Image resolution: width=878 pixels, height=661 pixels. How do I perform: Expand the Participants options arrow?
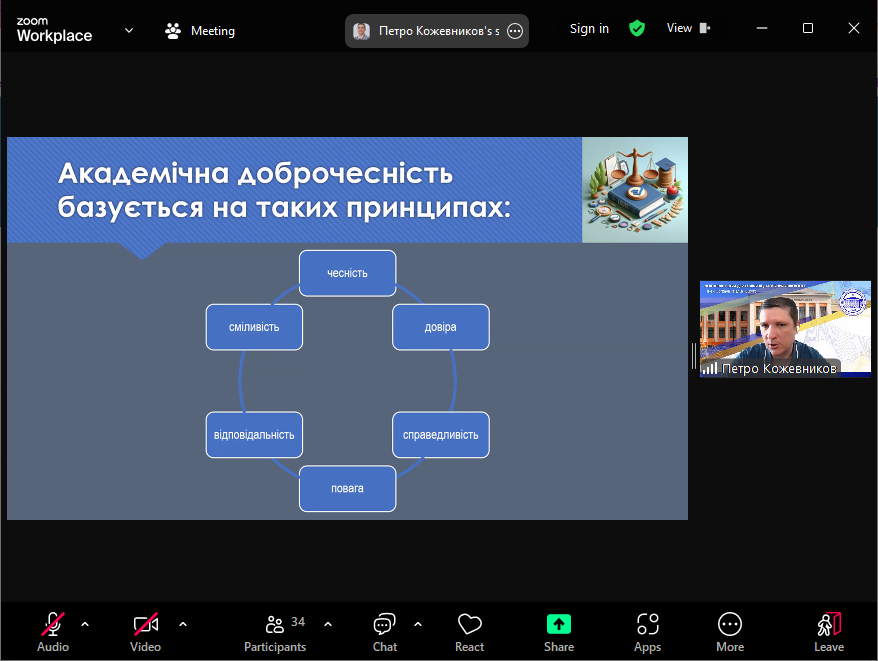coord(328,624)
